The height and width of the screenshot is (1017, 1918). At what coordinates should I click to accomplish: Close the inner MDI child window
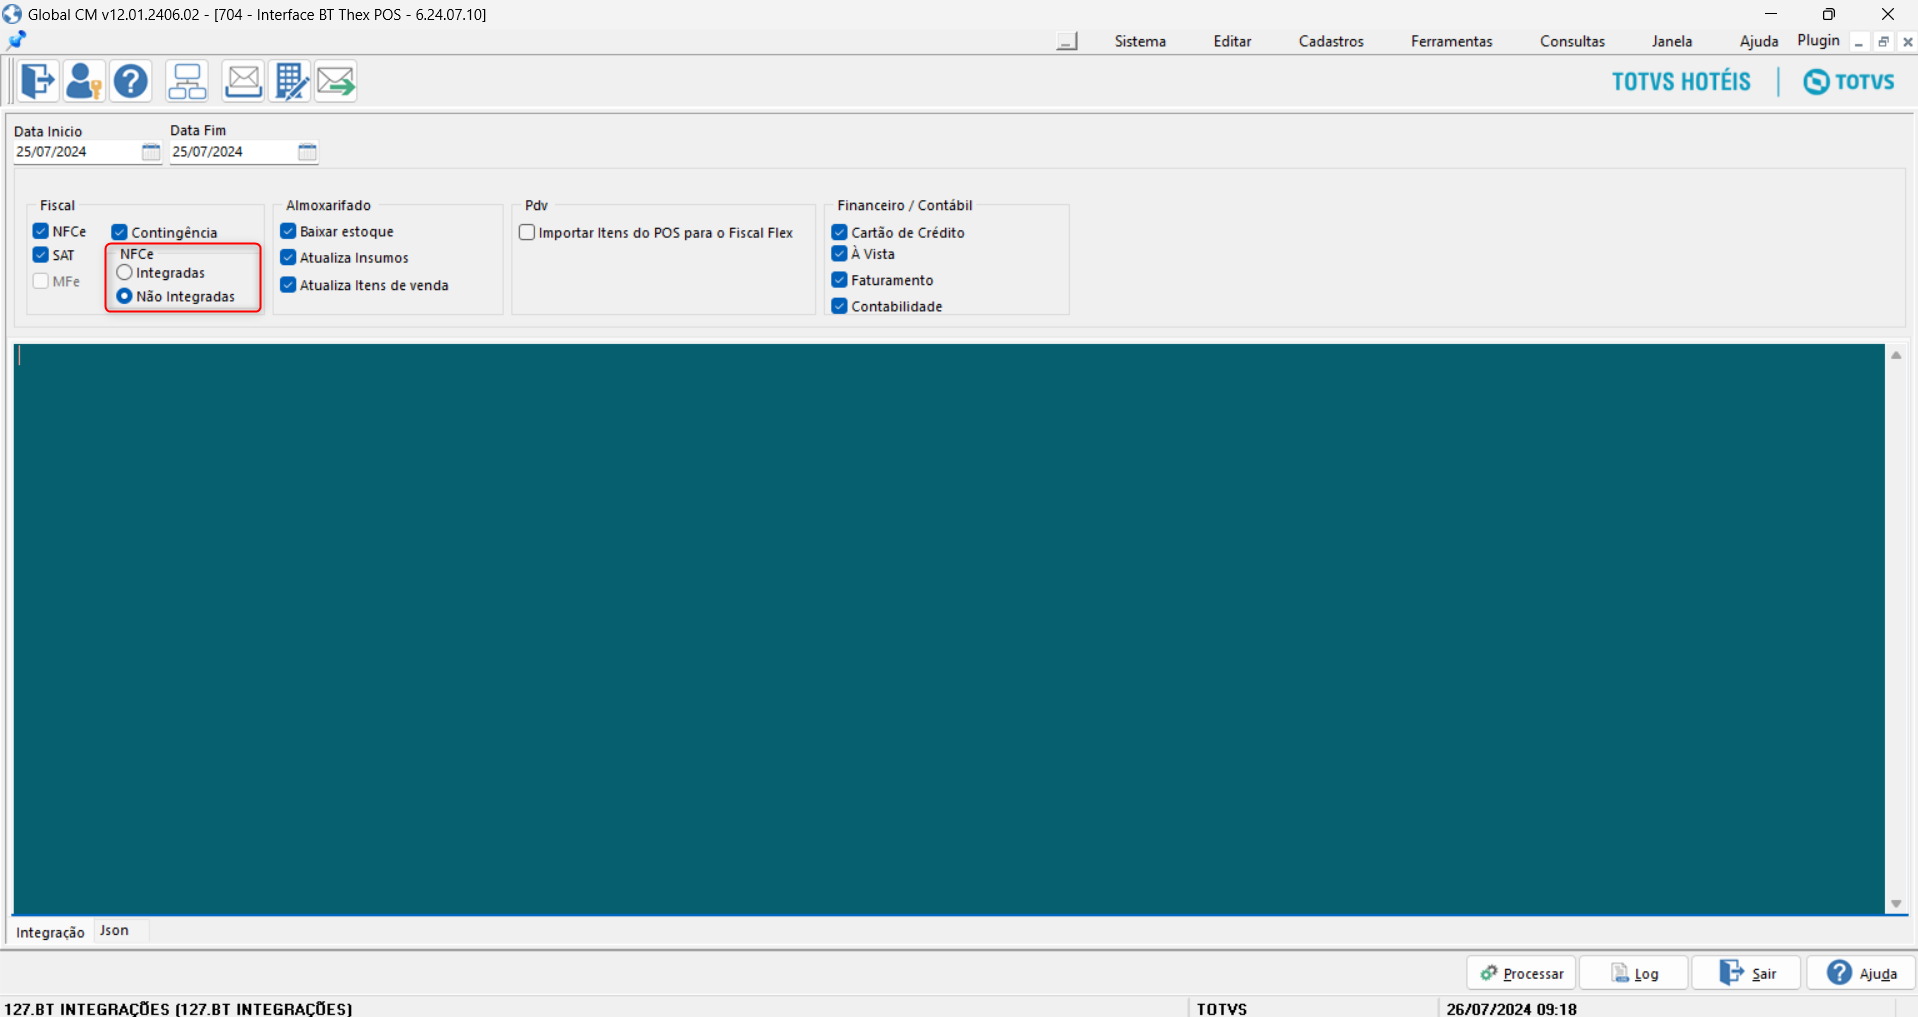tap(1908, 42)
